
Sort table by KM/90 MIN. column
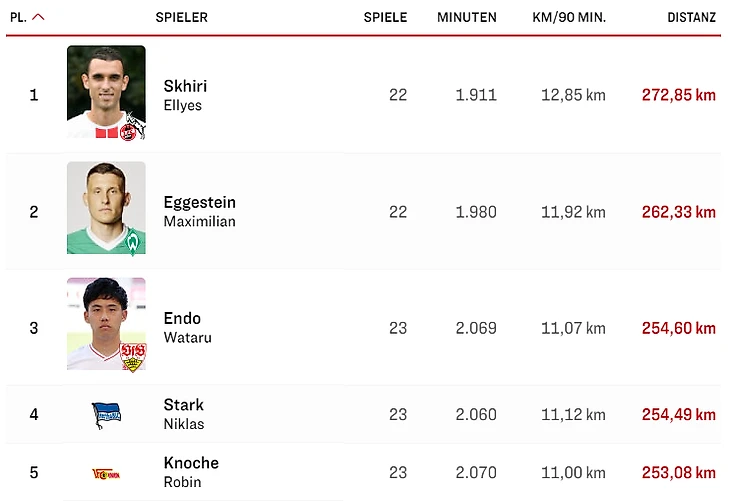[x=569, y=17]
